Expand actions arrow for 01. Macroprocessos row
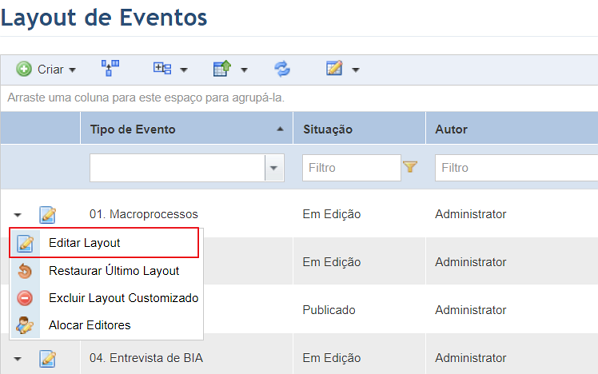Image resolution: width=598 pixels, height=374 pixels. coord(18,215)
